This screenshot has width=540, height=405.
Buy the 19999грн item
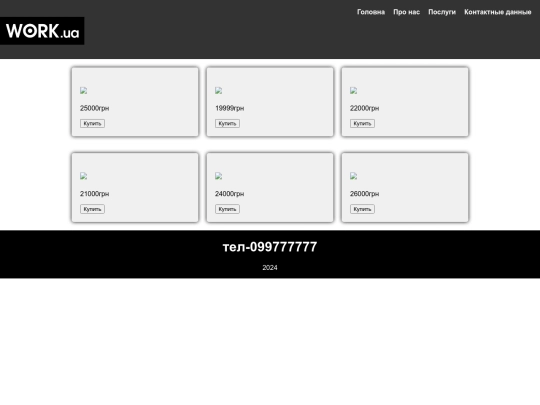227,123
